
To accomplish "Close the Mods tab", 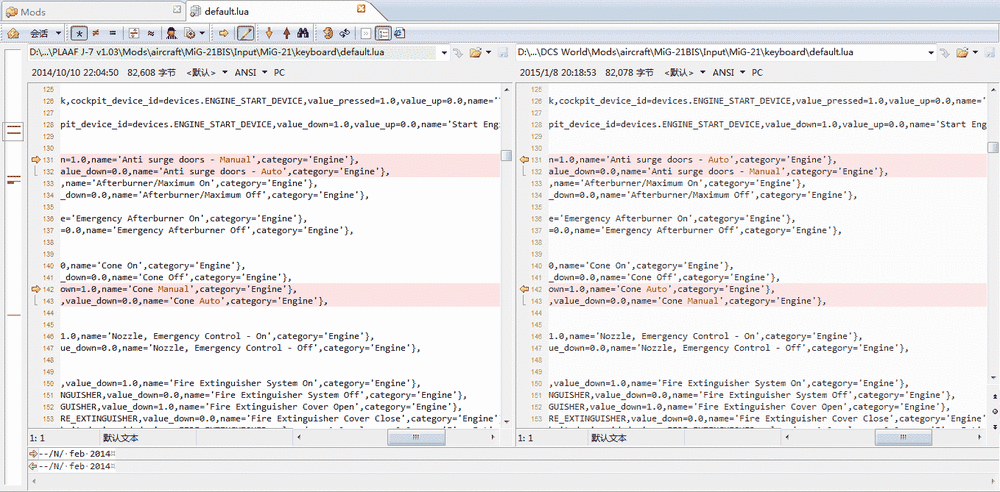I will click(177, 10).
